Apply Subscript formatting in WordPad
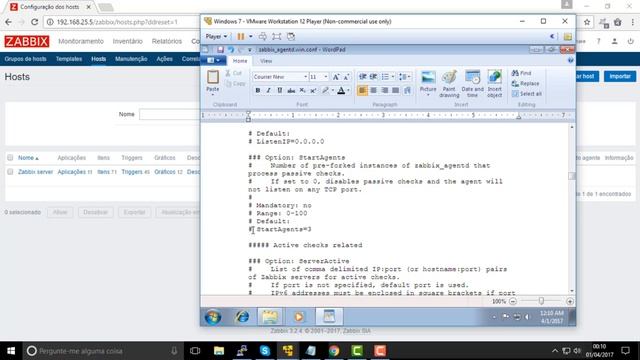 (x=302, y=90)
